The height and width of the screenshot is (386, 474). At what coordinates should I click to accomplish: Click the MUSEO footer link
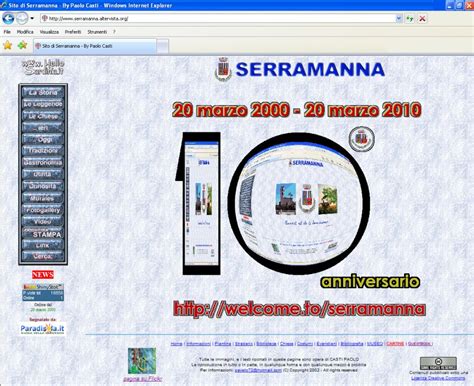pyautogui.click(x=375, y=344)
